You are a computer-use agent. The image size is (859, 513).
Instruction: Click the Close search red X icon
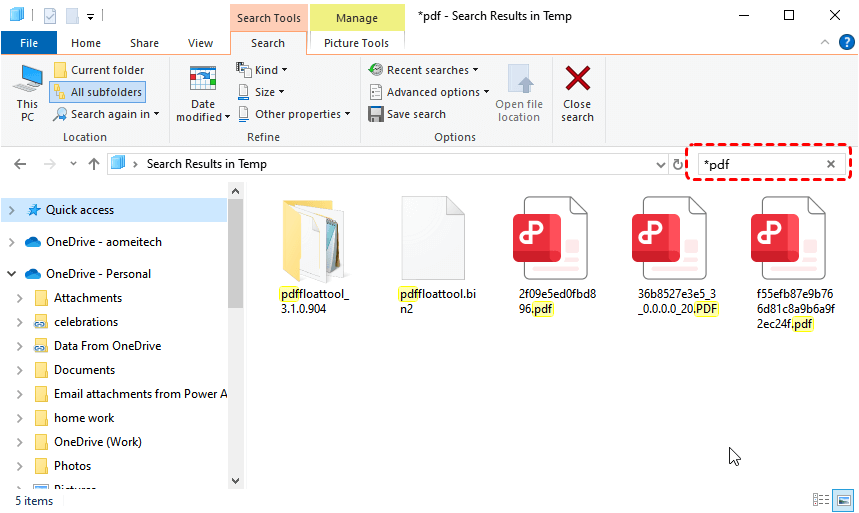(x=577, y=80)
